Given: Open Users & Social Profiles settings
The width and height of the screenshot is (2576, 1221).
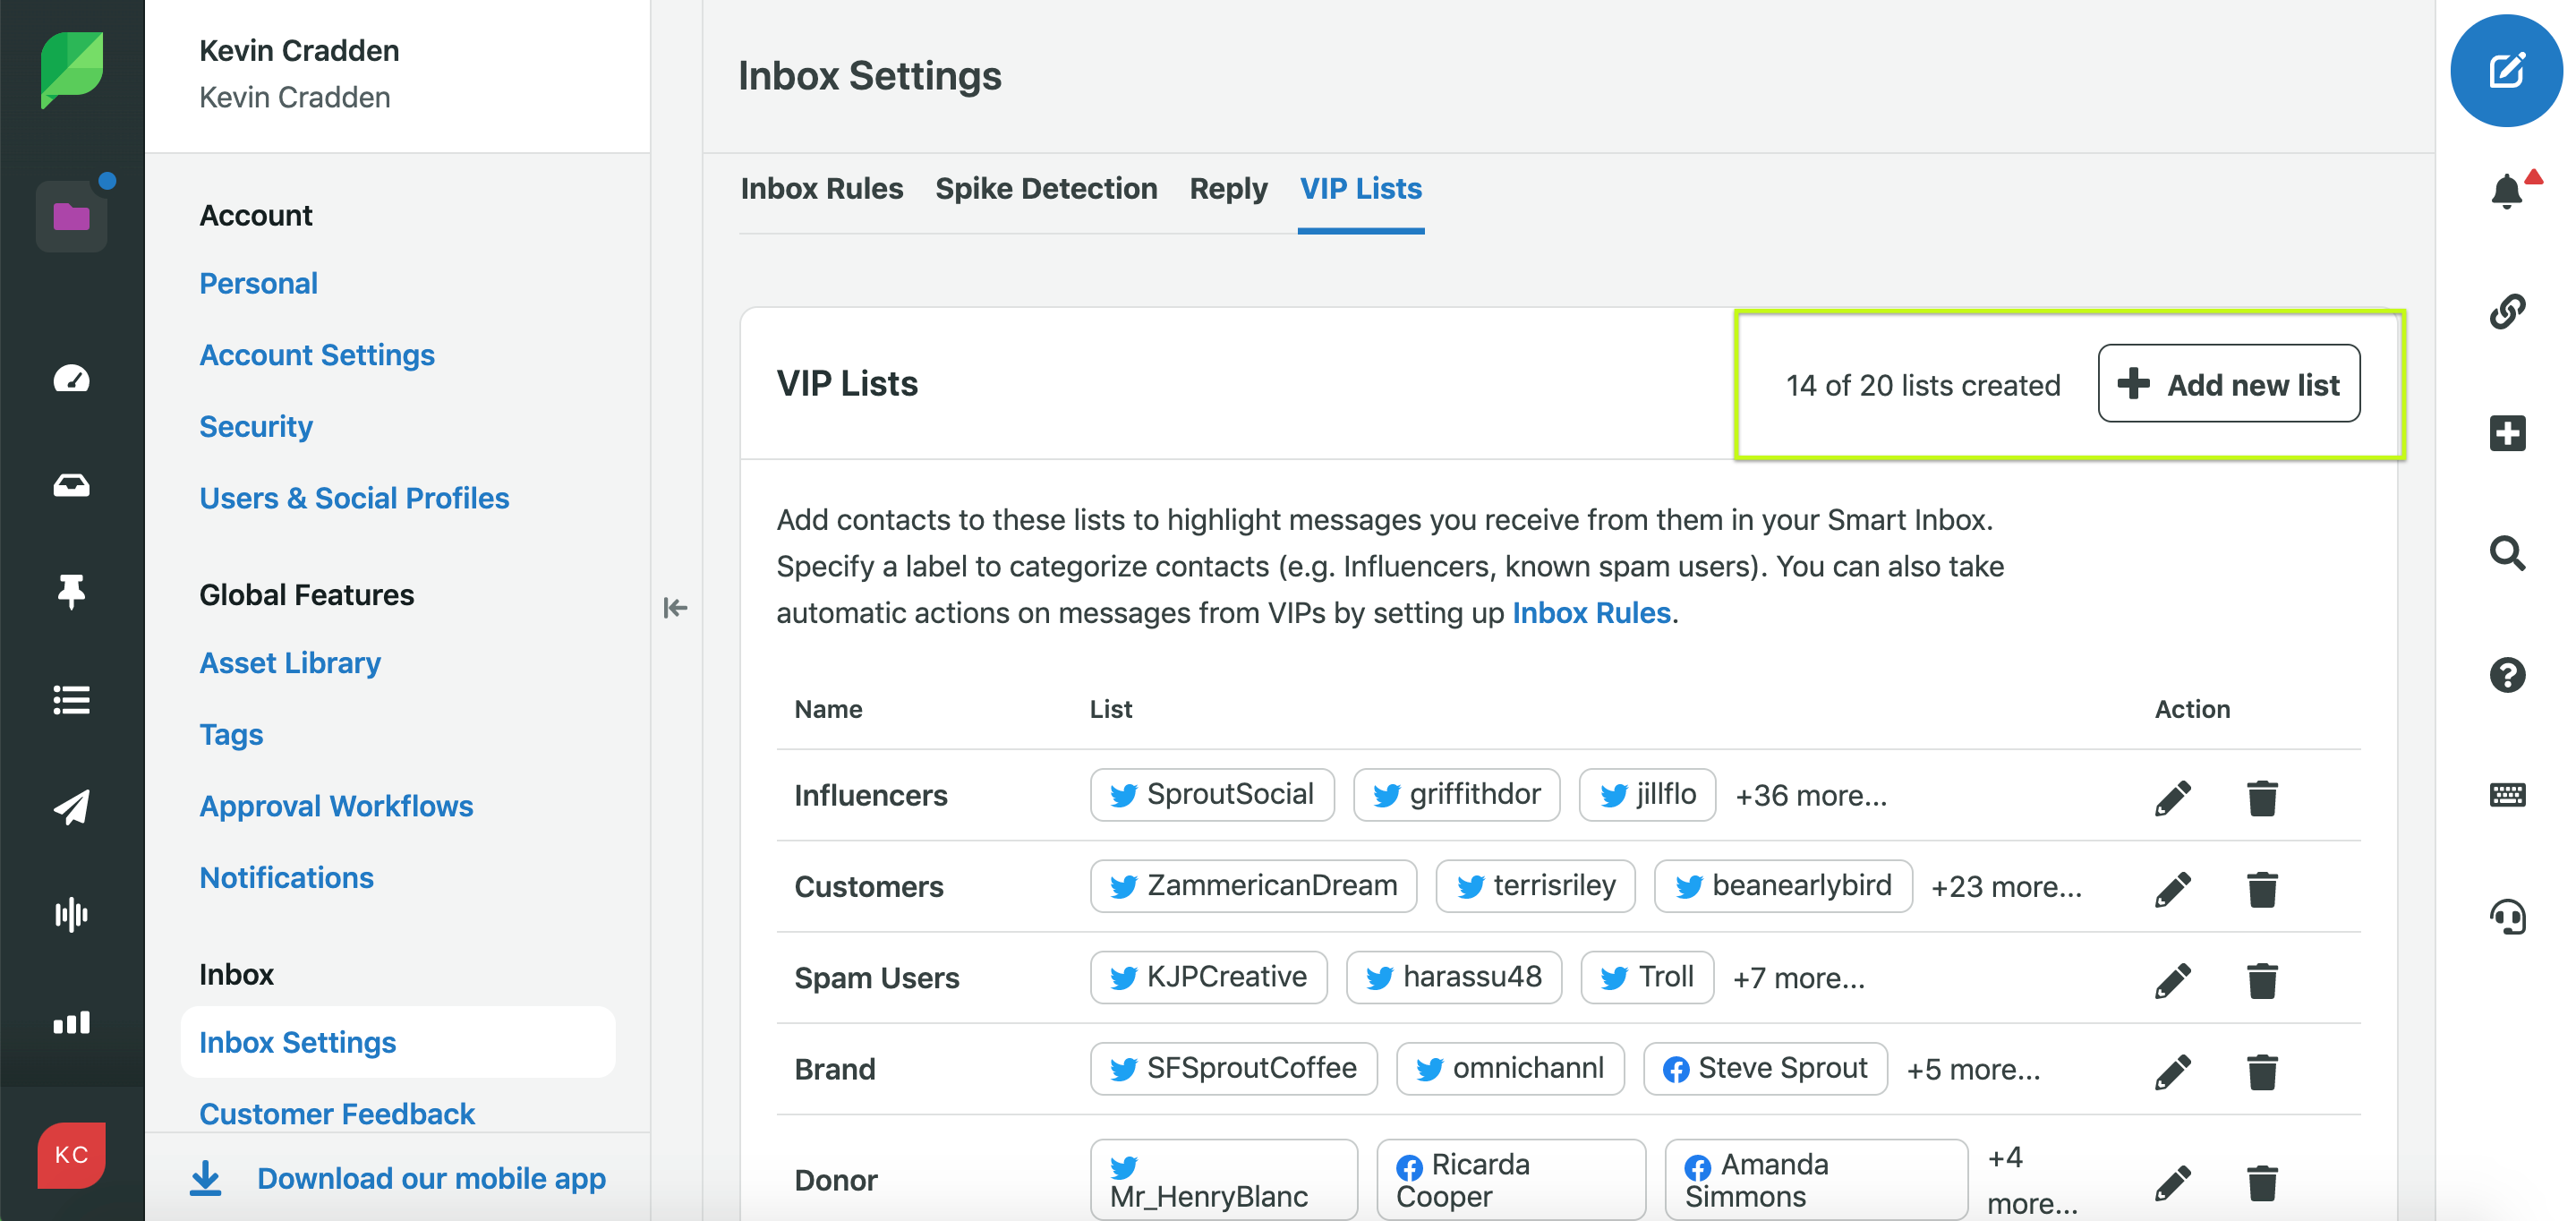Looking at the screenshot, I should click(x=354, y=497).
